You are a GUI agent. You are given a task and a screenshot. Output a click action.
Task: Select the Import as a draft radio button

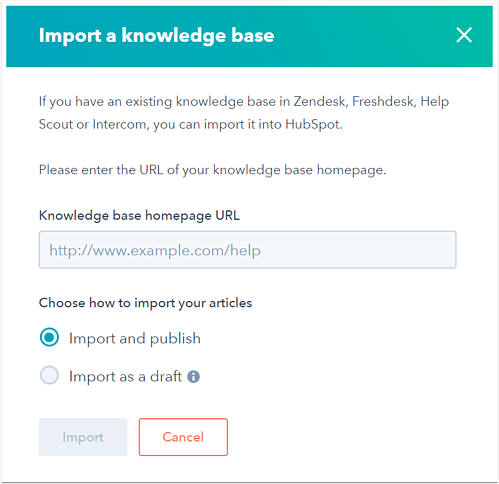click(49, 375)
